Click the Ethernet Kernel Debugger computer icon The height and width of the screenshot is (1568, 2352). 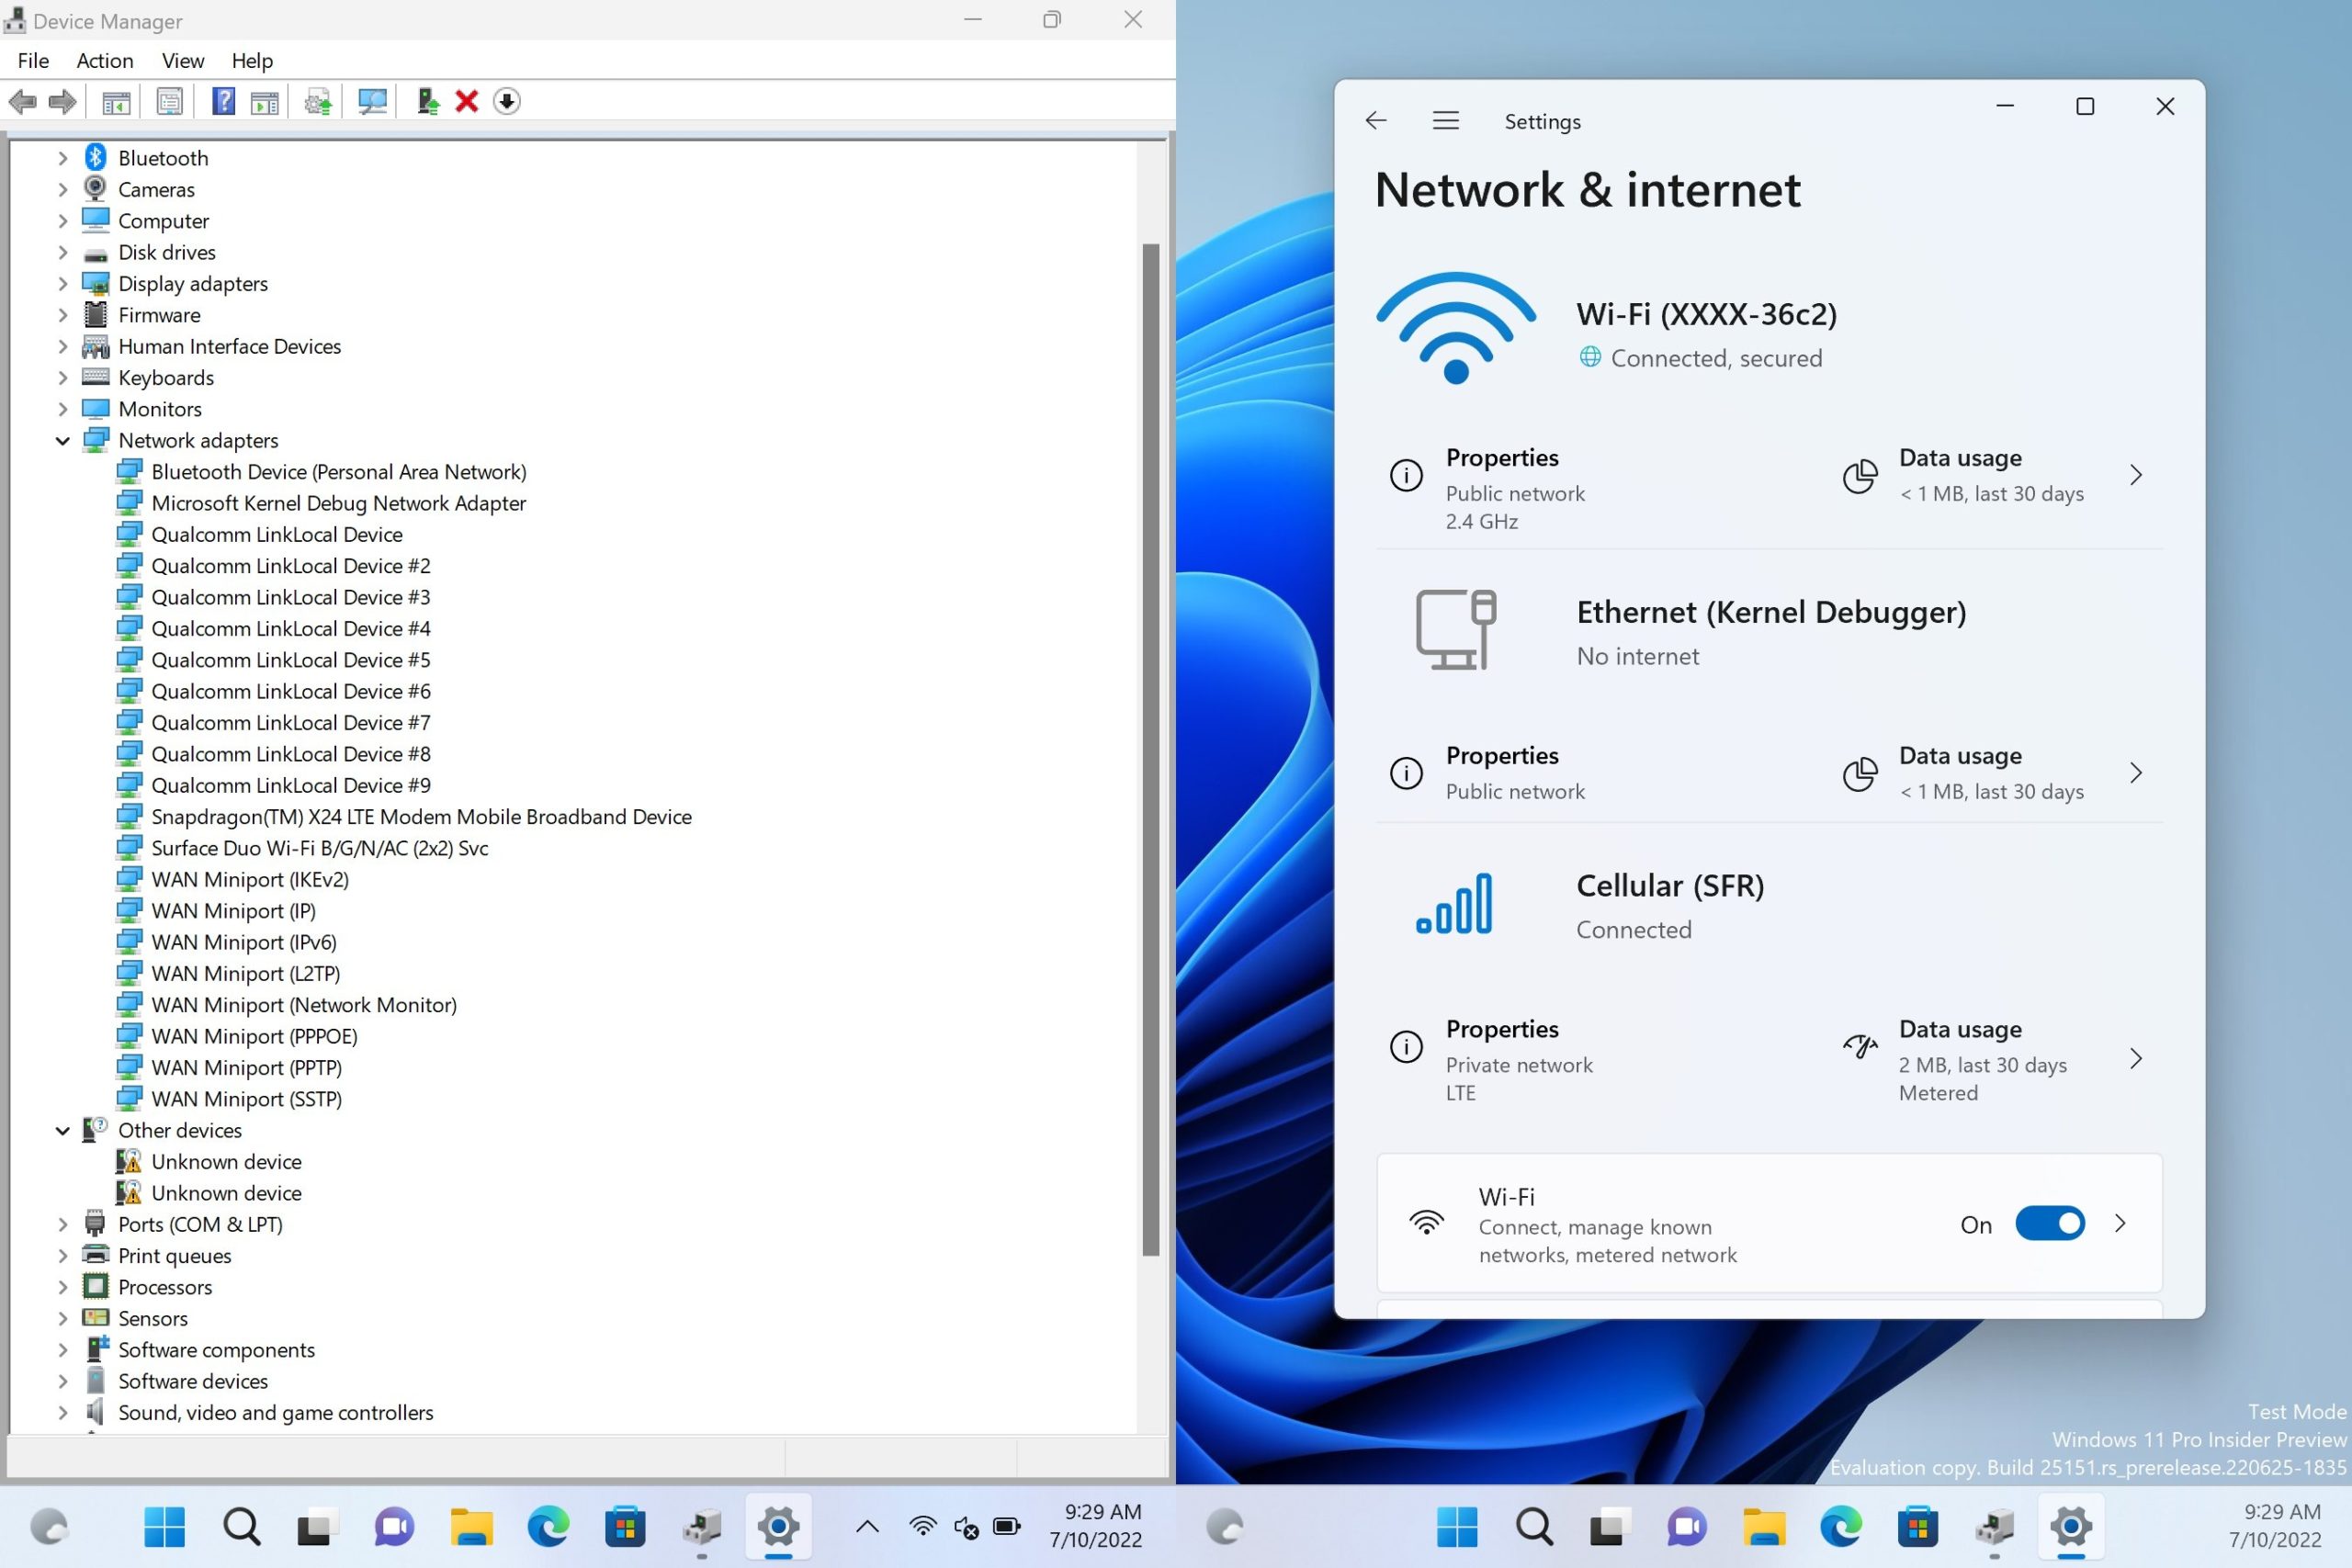point(1456,629)
